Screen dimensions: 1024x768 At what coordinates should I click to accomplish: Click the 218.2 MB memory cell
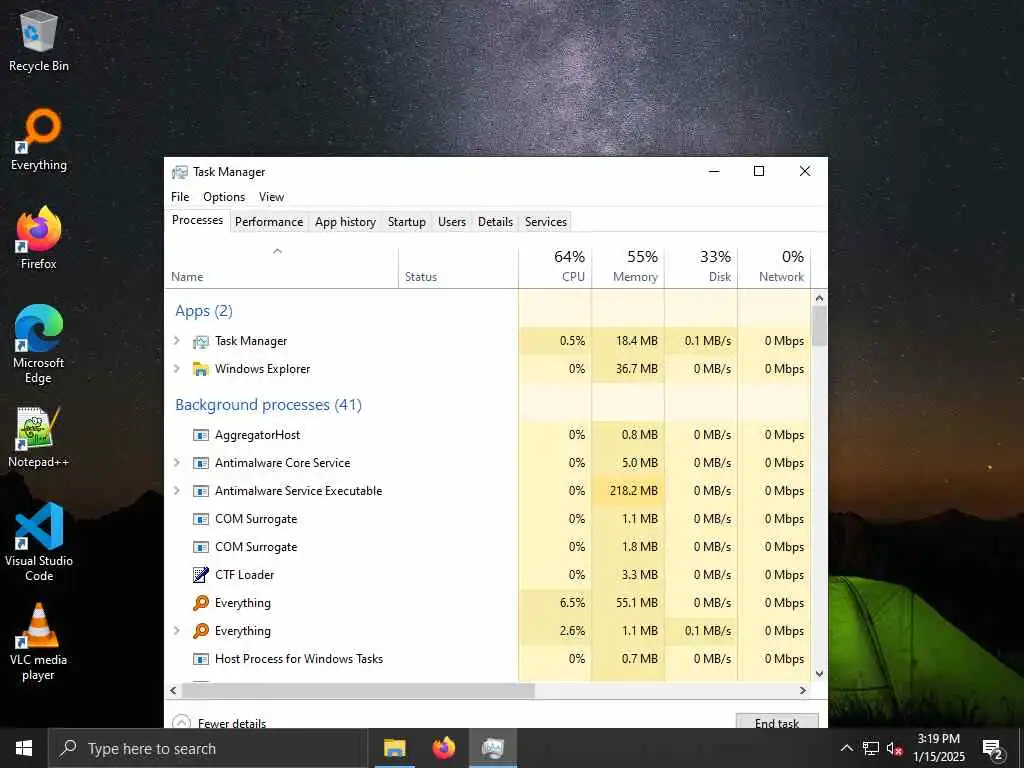(x=628, y=491)
